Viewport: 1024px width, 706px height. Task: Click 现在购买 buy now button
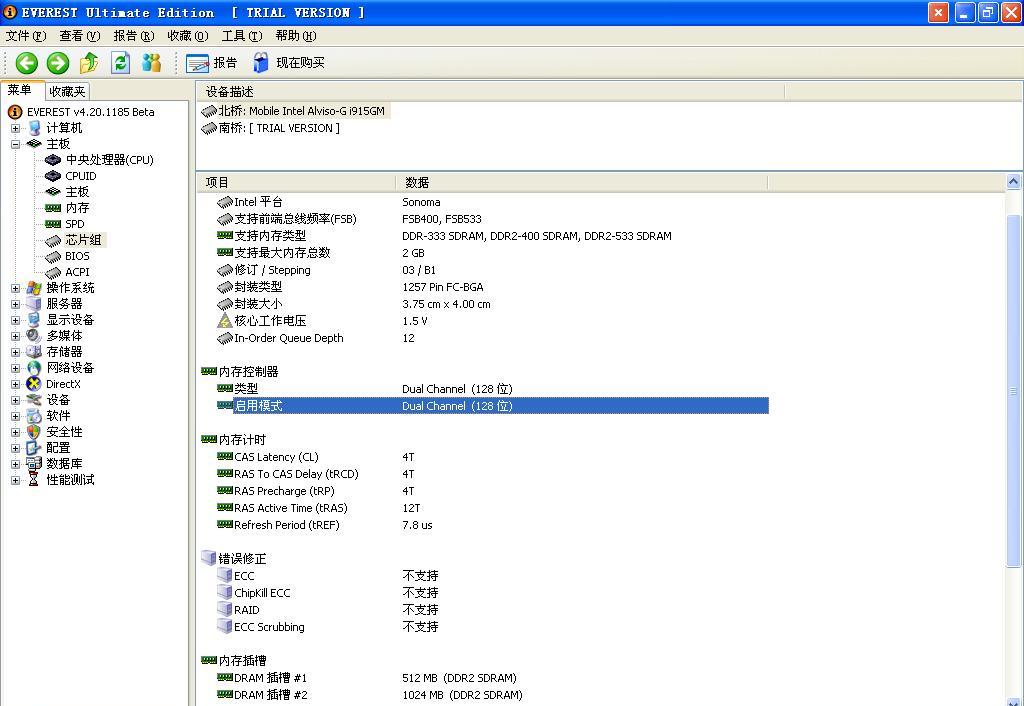[288, 63]
